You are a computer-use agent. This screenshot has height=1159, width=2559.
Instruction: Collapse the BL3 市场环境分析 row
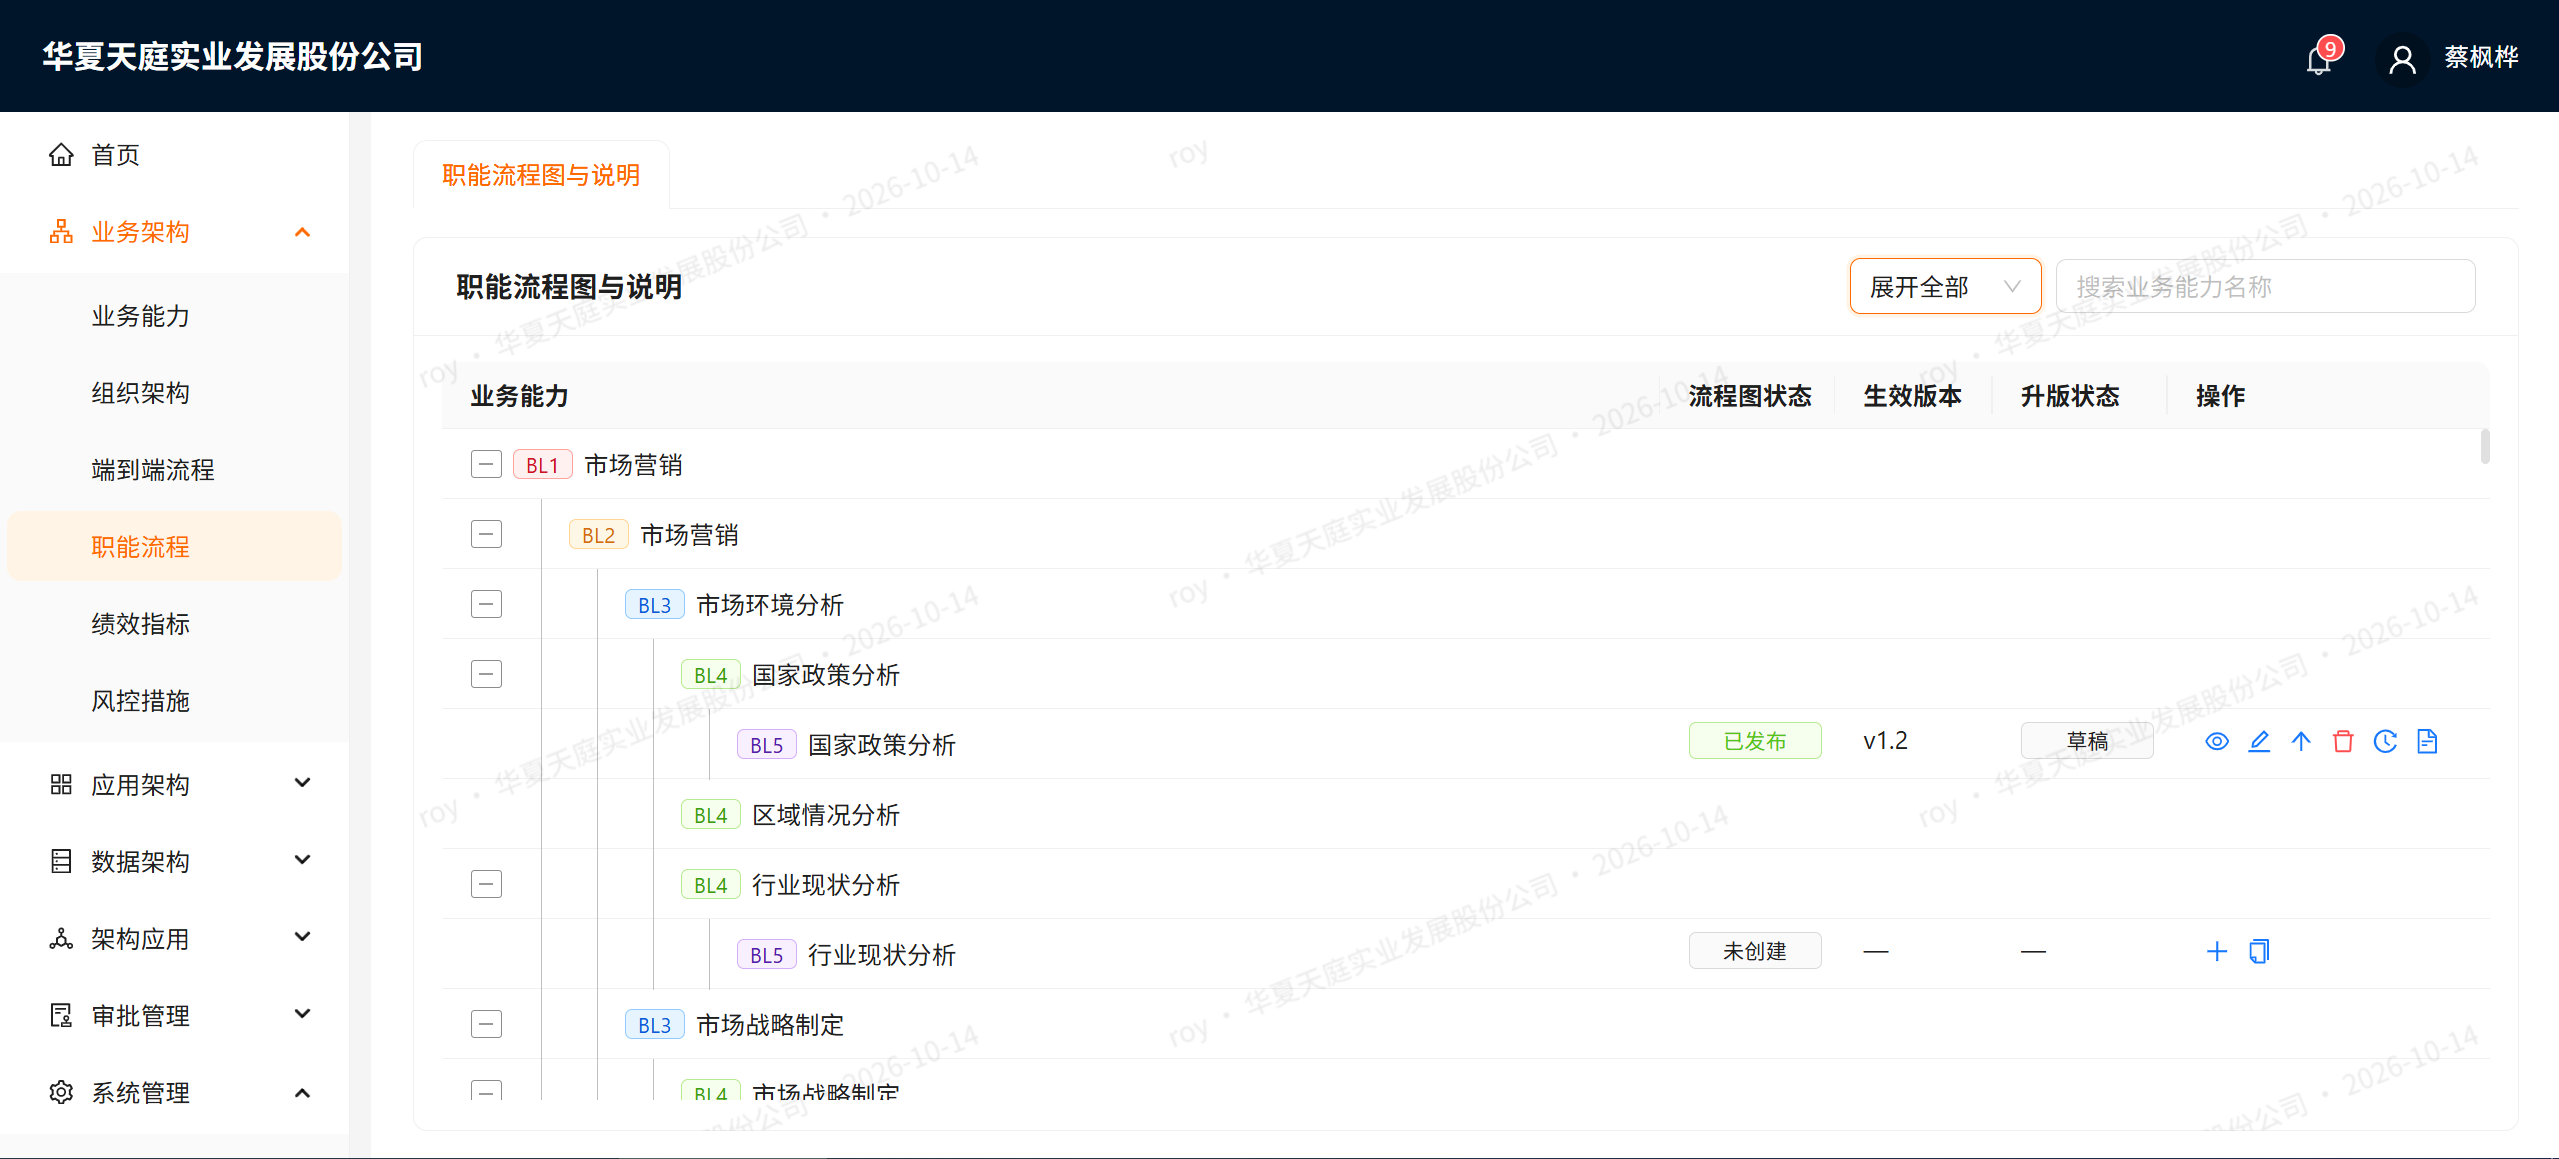pyautogui.click(x=486, y=604)
